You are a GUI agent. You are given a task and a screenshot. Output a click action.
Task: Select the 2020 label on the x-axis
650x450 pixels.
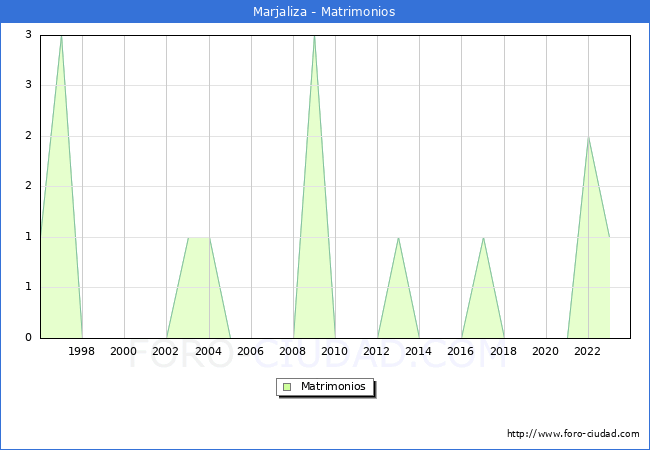(545, 351)
